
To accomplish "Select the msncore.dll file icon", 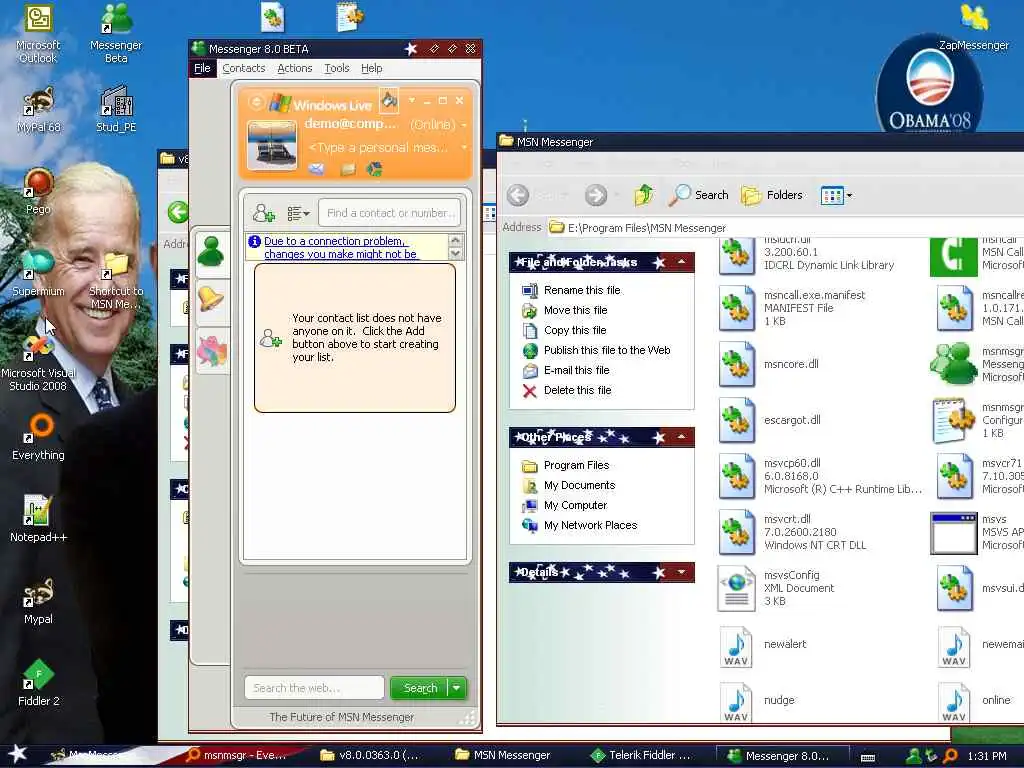I will pyautogui.click(x=737, y=364).
